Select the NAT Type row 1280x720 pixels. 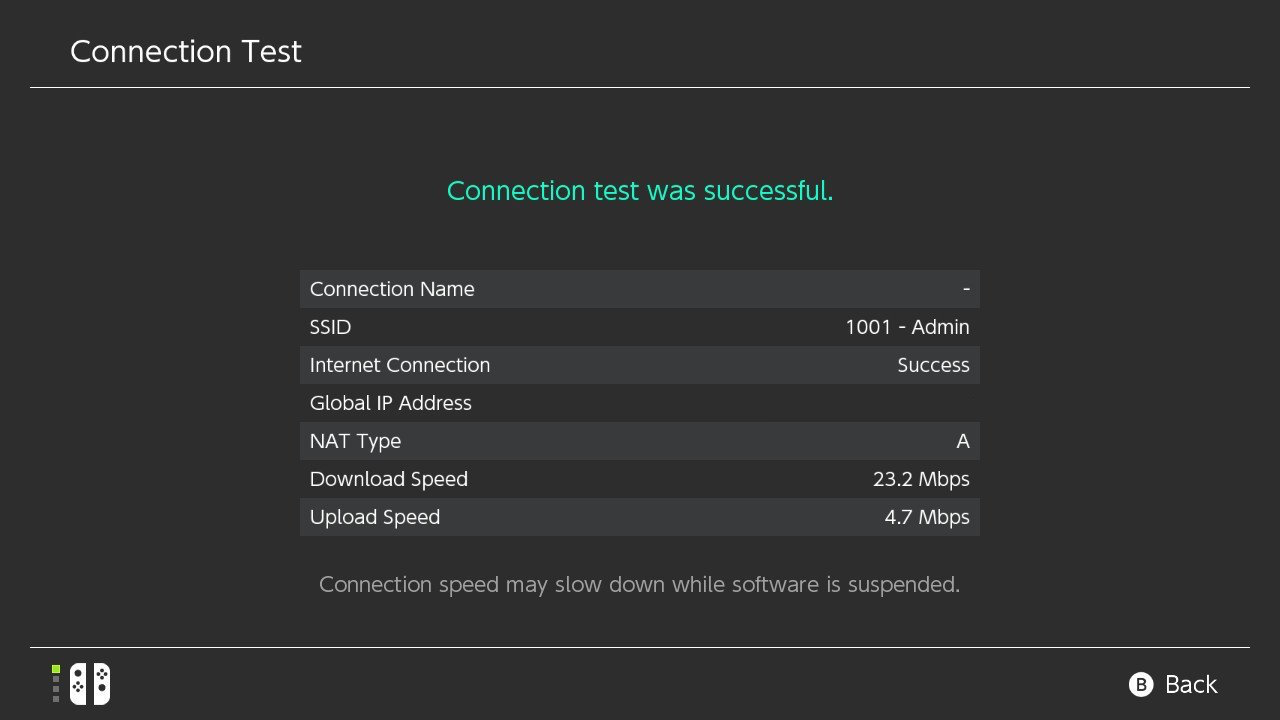pyautogui.click(x=640, y=441)
